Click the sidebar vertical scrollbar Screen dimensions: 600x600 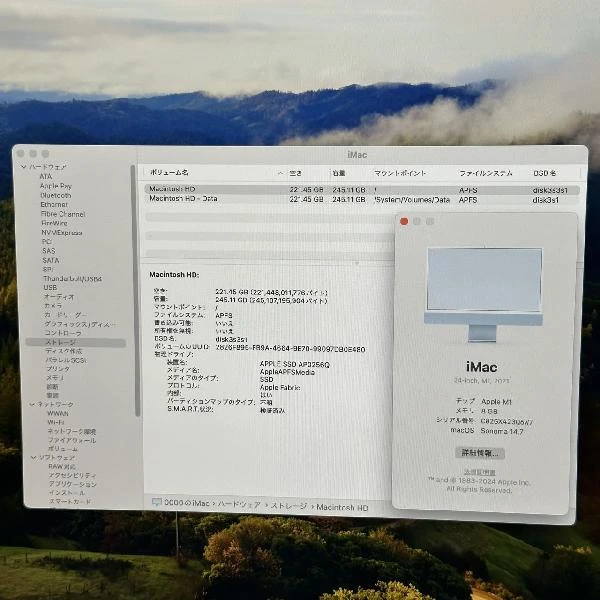tap(134, 291)
